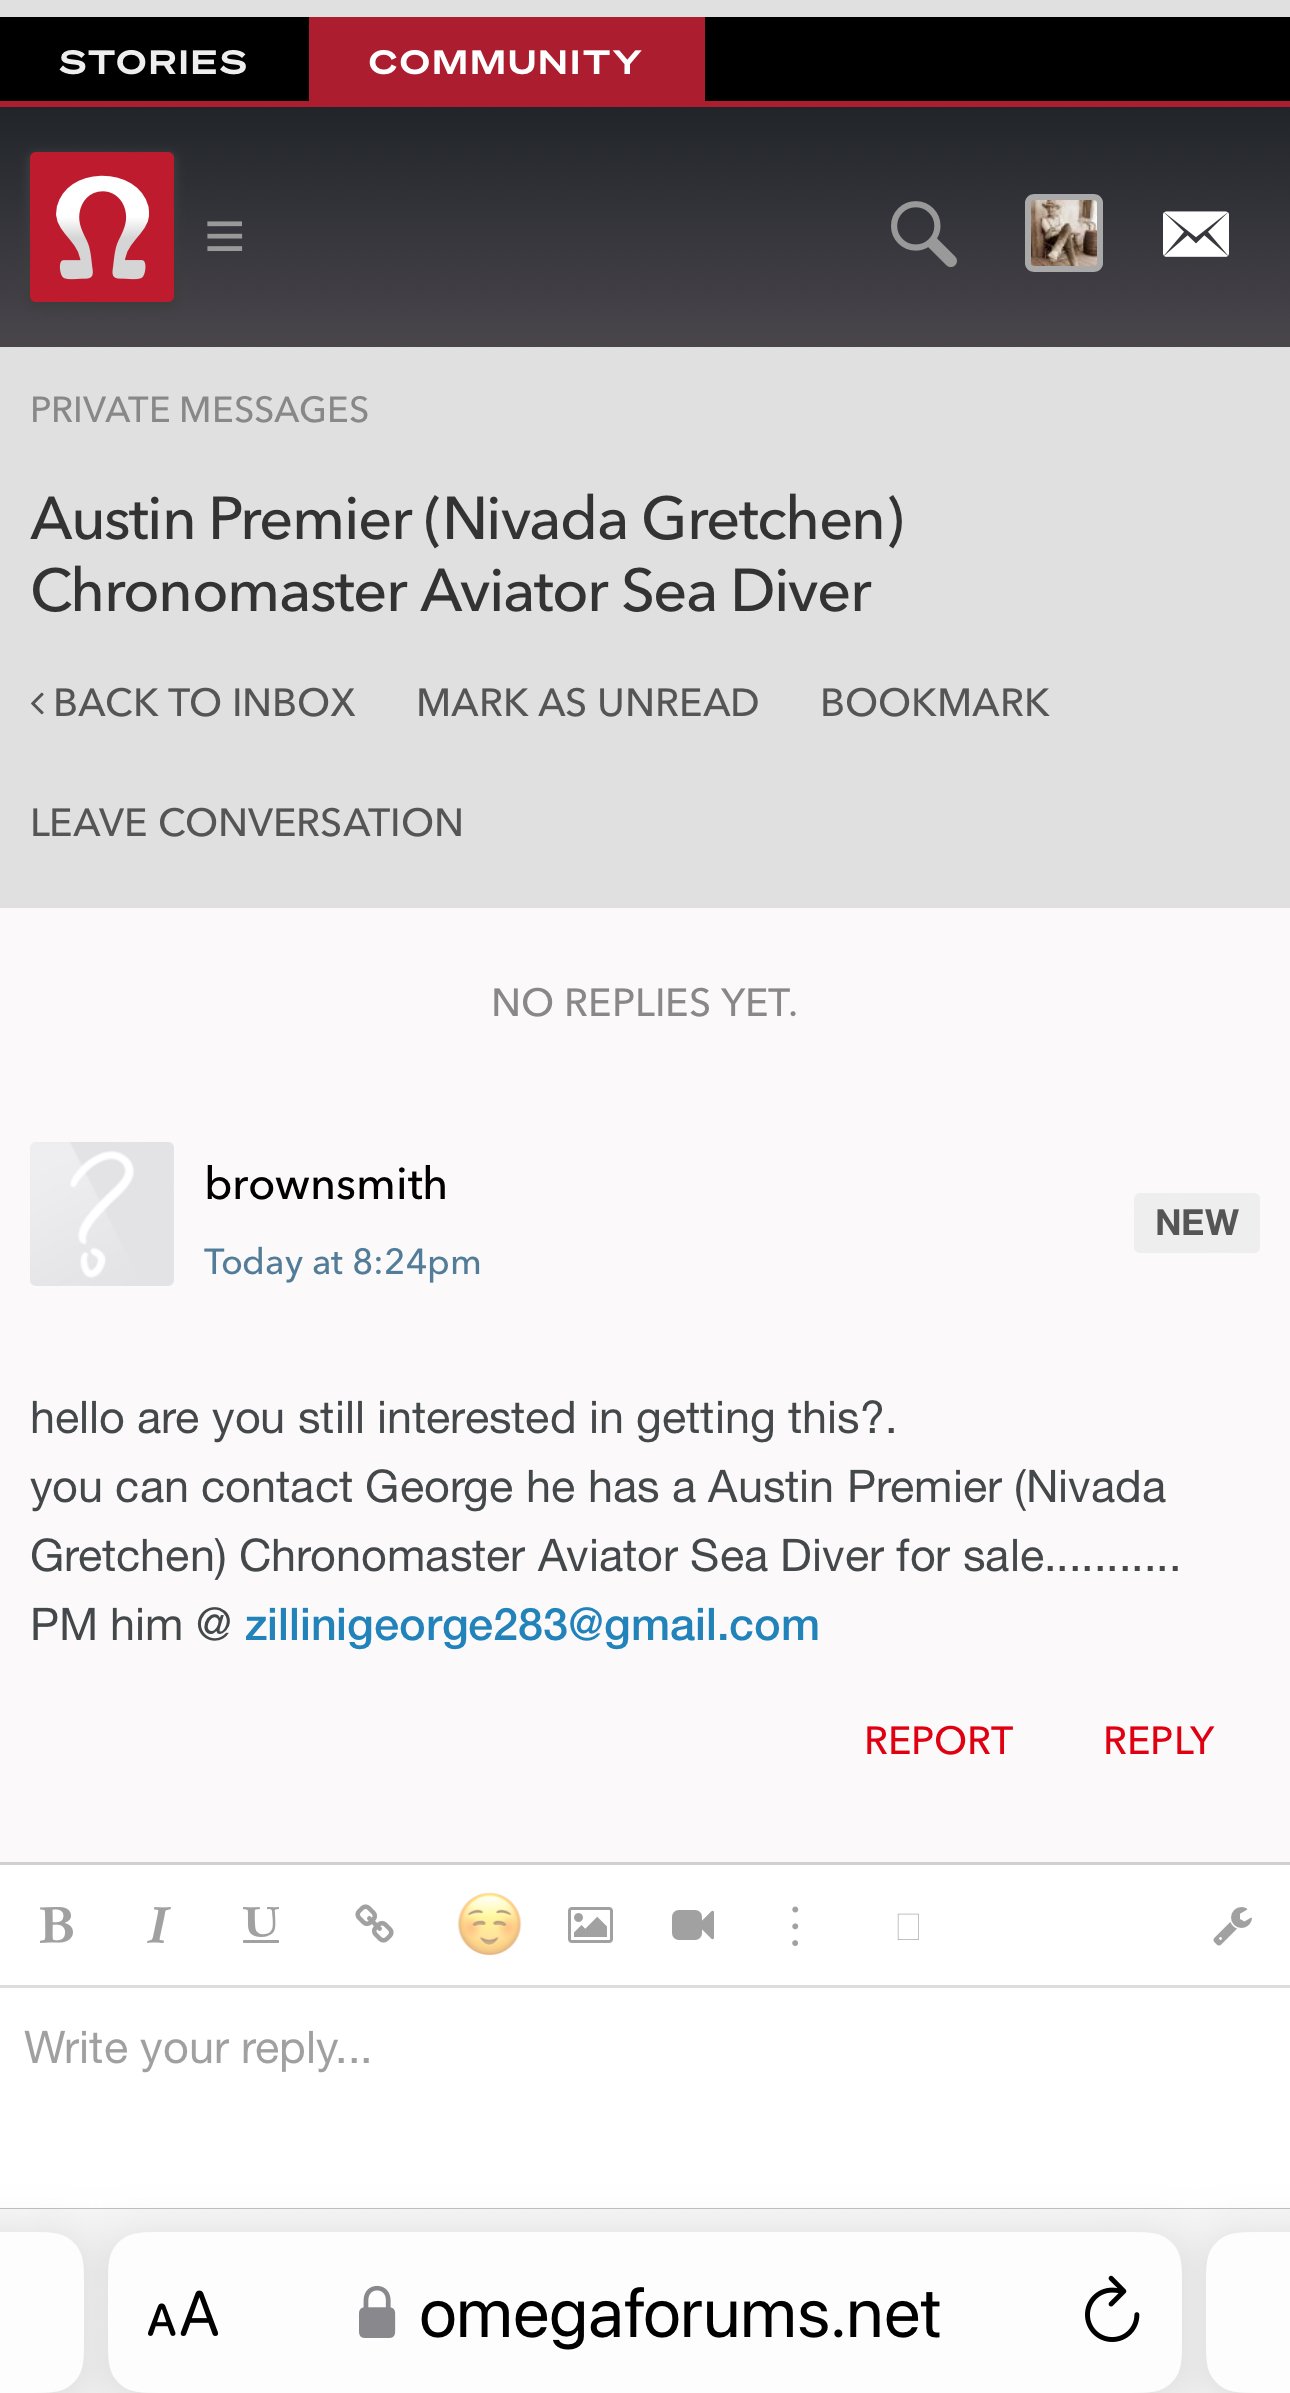
Task: Open the hamburger navigation menu
Action: pos(225,237)
